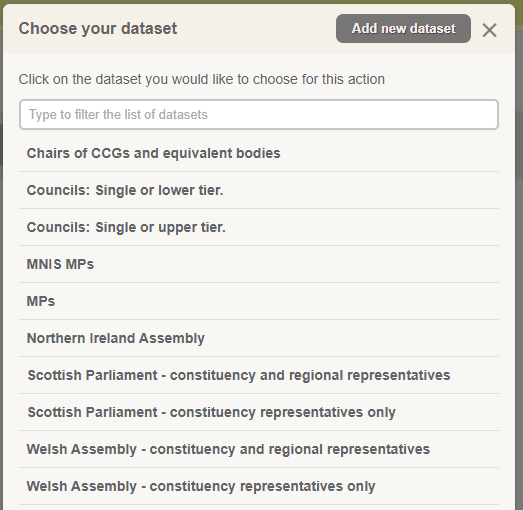Pick Councils: Single or upper tier dataset
Screen dimensions: 523x510
point(259,227)
